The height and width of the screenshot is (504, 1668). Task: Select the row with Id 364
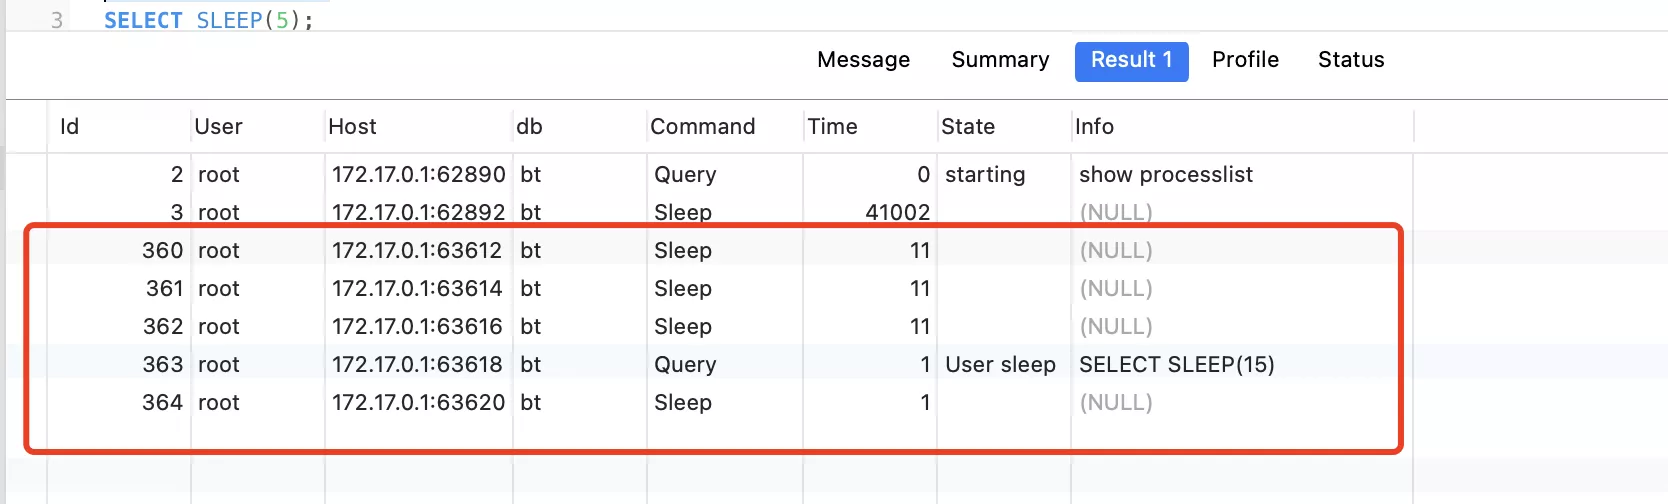pyautogui.click(x=730, y=403)
